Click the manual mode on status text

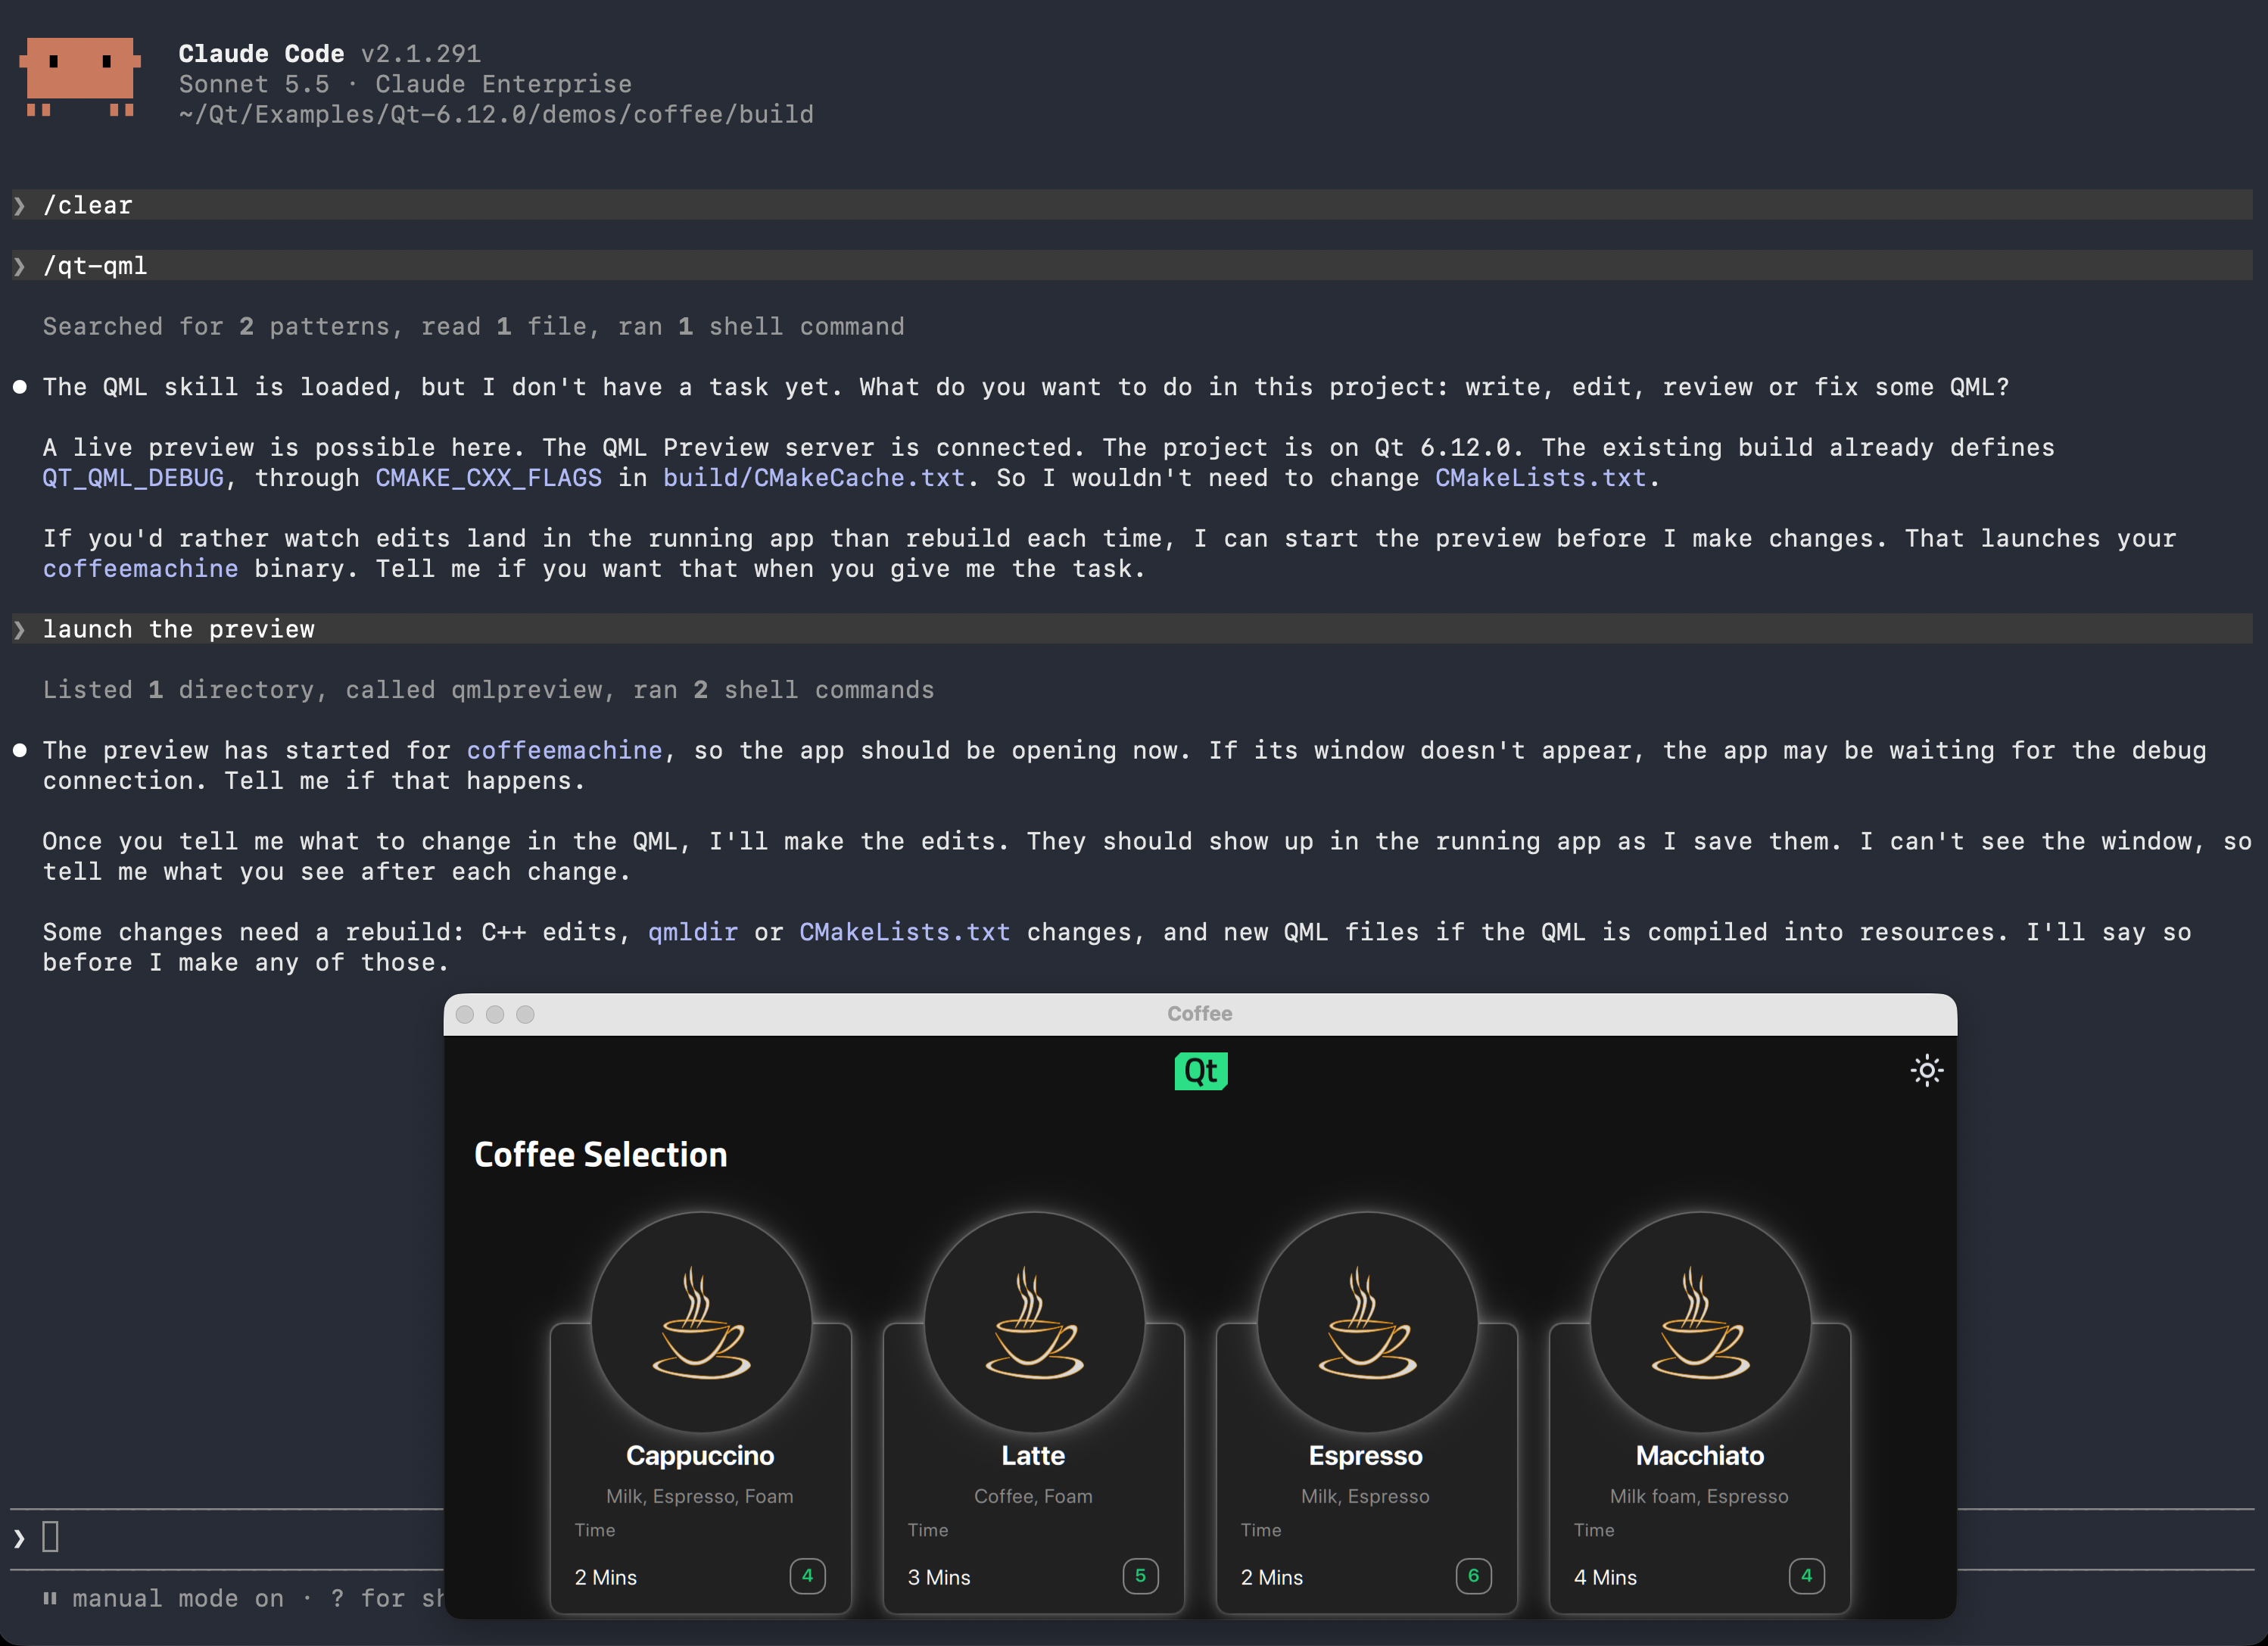(x=178, y=1598)
